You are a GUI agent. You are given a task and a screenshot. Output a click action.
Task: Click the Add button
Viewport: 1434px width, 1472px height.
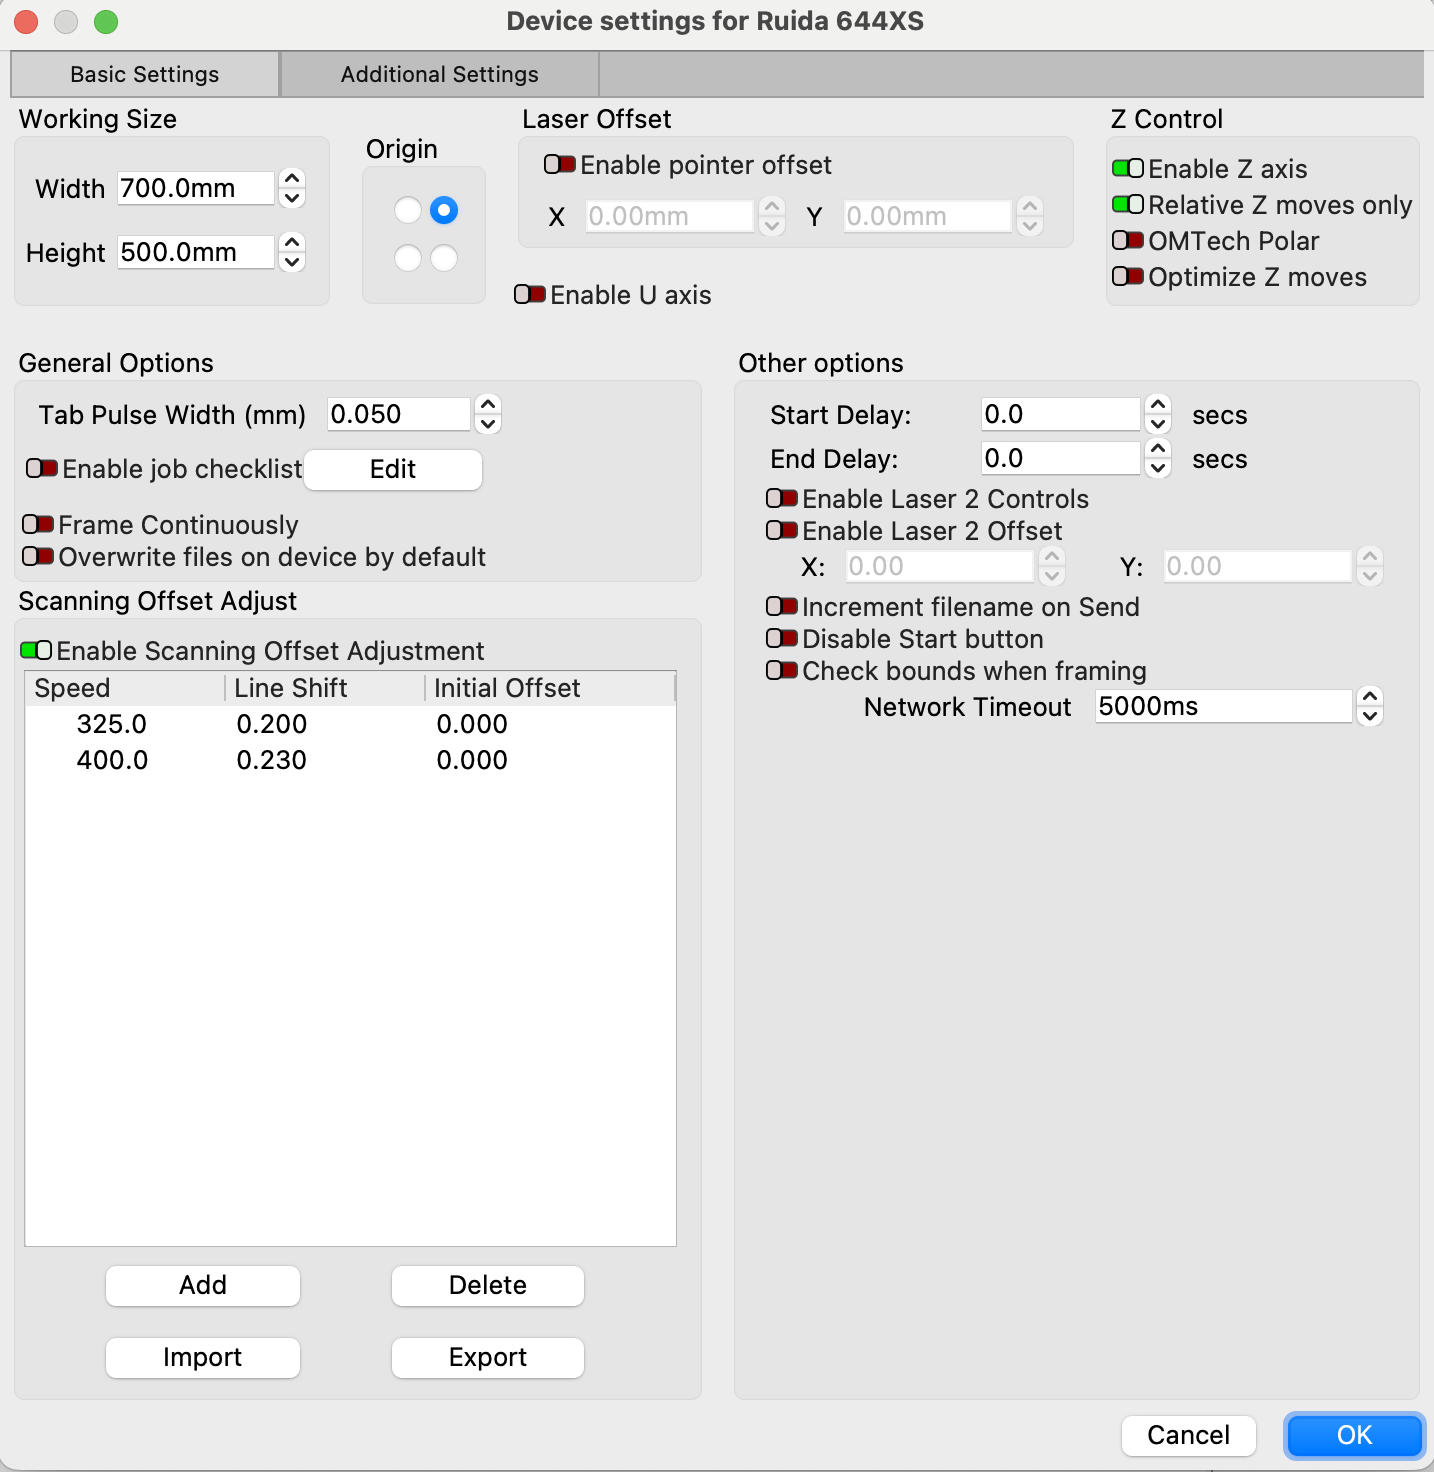click(203, 1285)
